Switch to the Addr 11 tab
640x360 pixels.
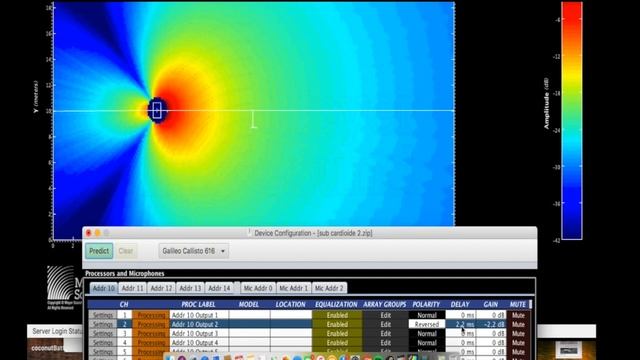click(x=133, y=288)
